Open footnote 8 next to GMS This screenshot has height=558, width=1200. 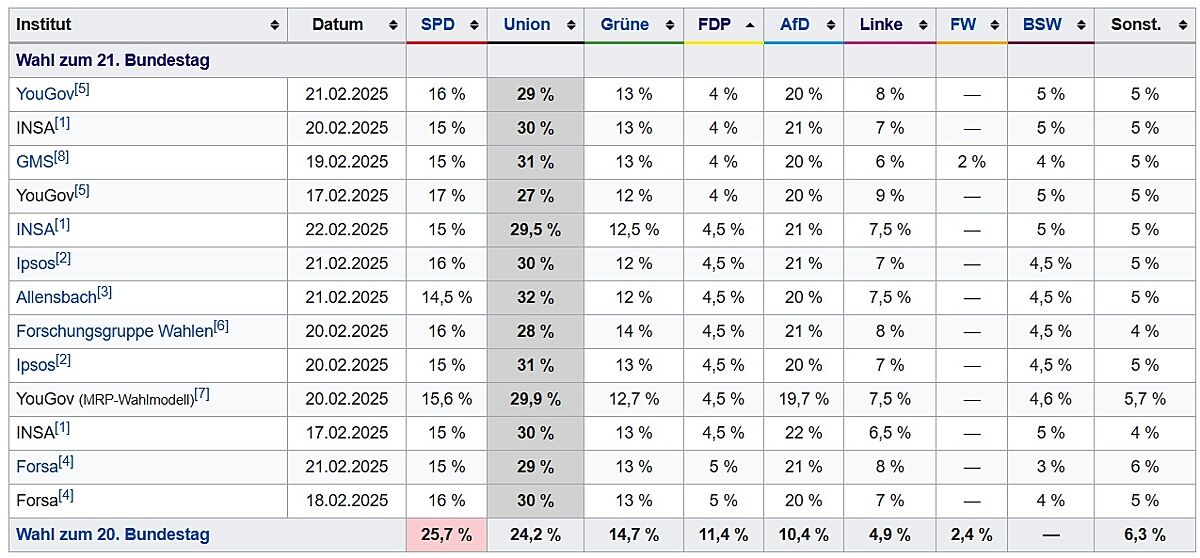59,157
